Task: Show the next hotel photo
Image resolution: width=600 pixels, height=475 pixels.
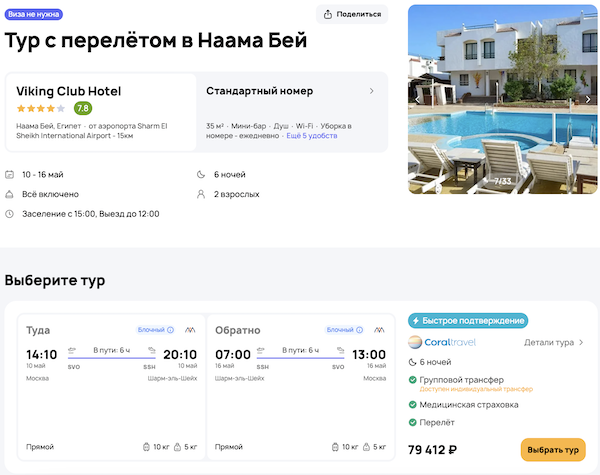Action: pyautogui.click(x=589, y=99)
